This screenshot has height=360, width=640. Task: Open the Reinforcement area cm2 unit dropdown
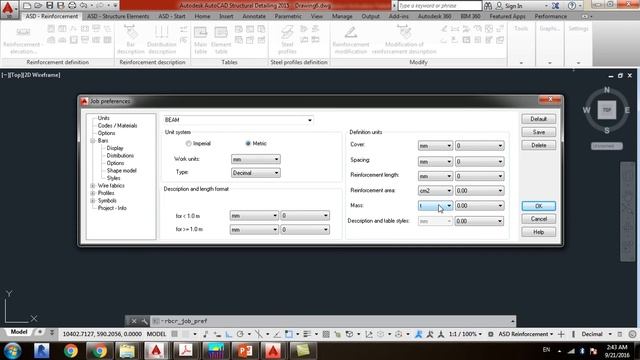click(x=435, y=191)
